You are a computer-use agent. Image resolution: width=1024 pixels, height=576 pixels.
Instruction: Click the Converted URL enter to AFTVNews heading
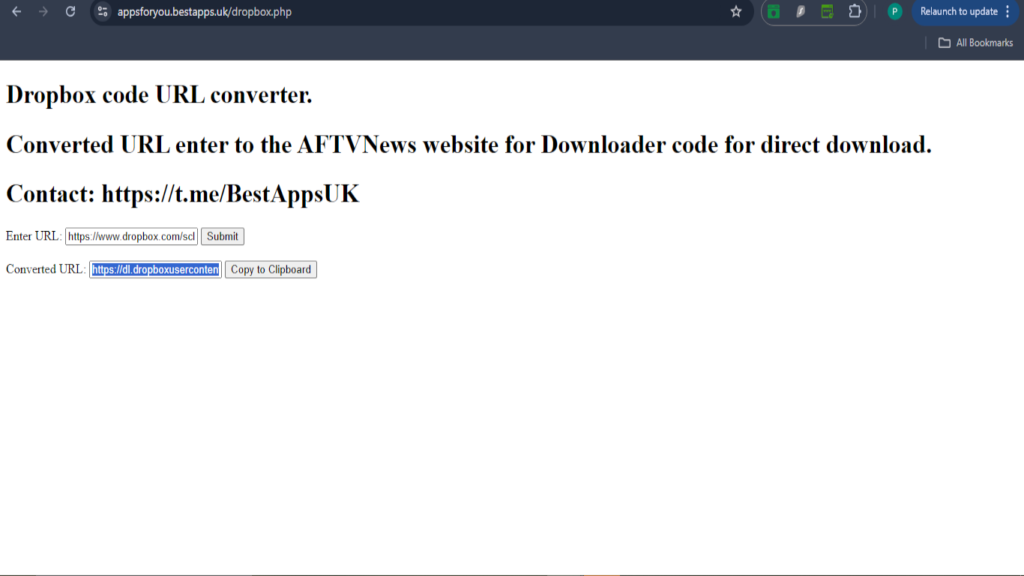[469, 144]
